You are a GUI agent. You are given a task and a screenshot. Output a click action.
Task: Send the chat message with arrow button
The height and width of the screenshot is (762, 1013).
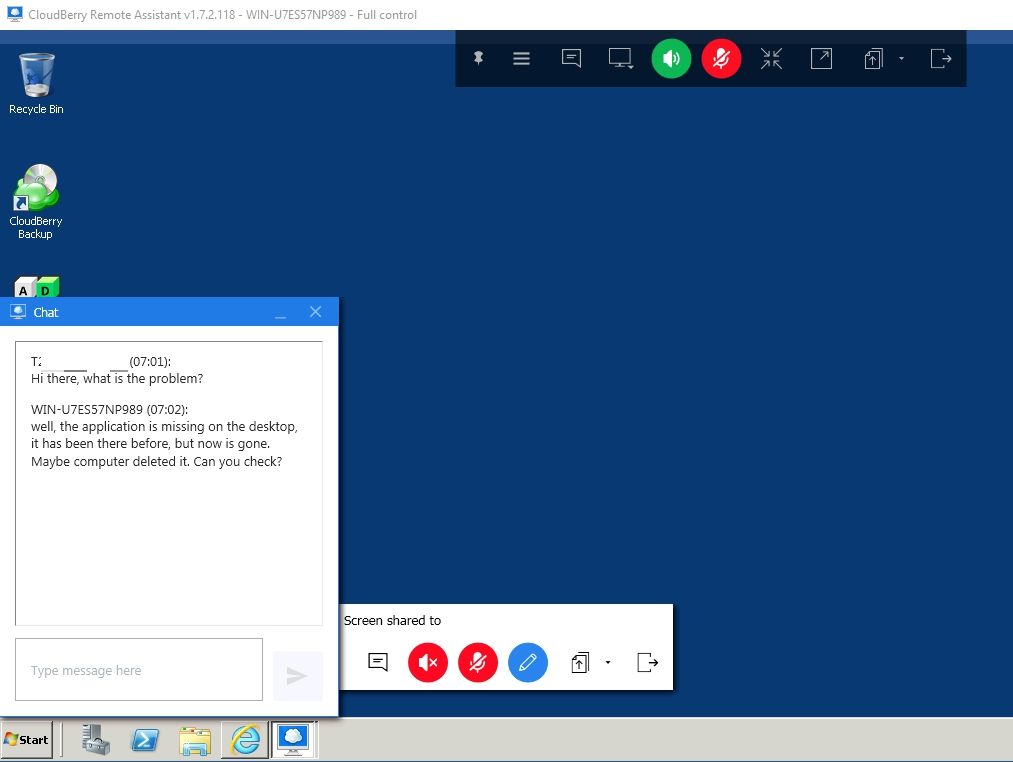[297, 675]
